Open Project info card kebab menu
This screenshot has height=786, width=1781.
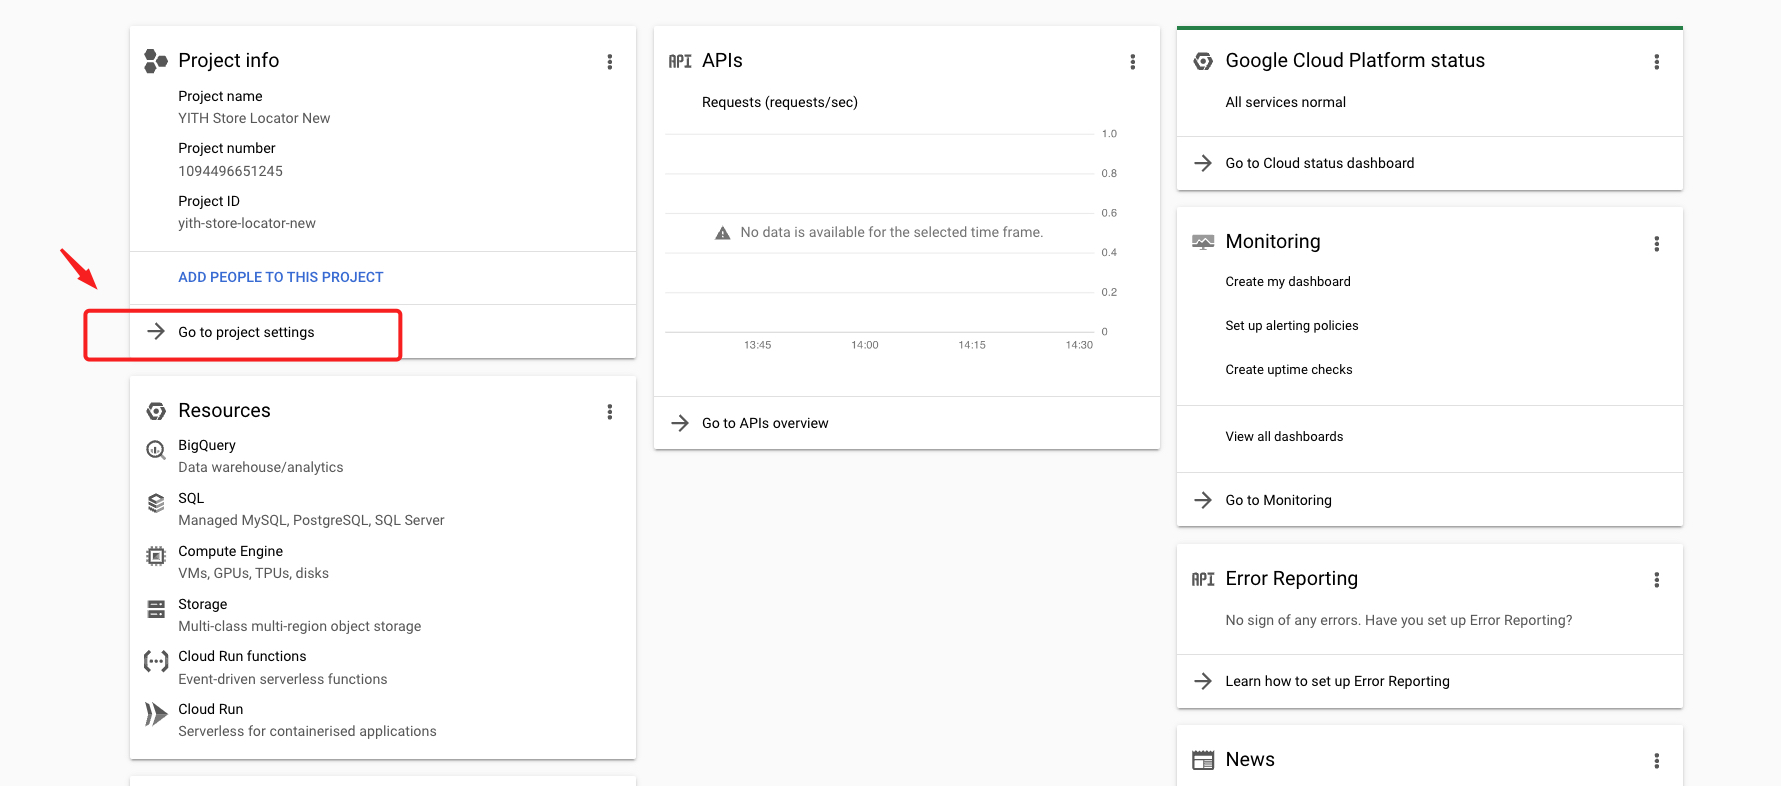pos(609,62)
